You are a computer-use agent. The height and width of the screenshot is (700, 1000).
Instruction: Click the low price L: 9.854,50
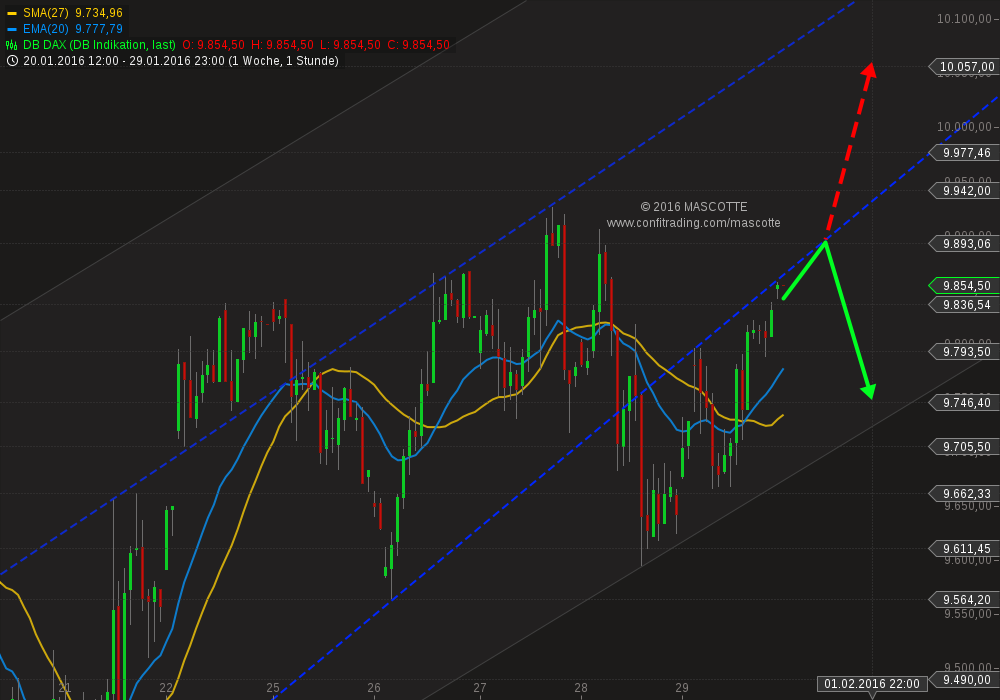coord(350,45)
